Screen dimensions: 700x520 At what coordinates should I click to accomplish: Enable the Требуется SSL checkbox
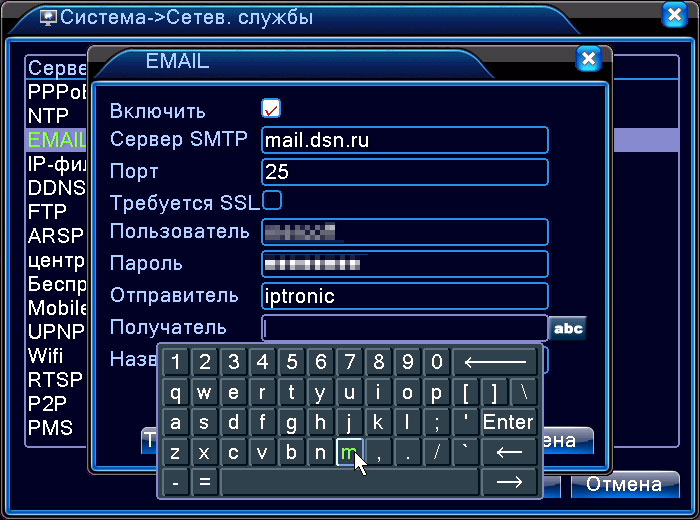272,200
